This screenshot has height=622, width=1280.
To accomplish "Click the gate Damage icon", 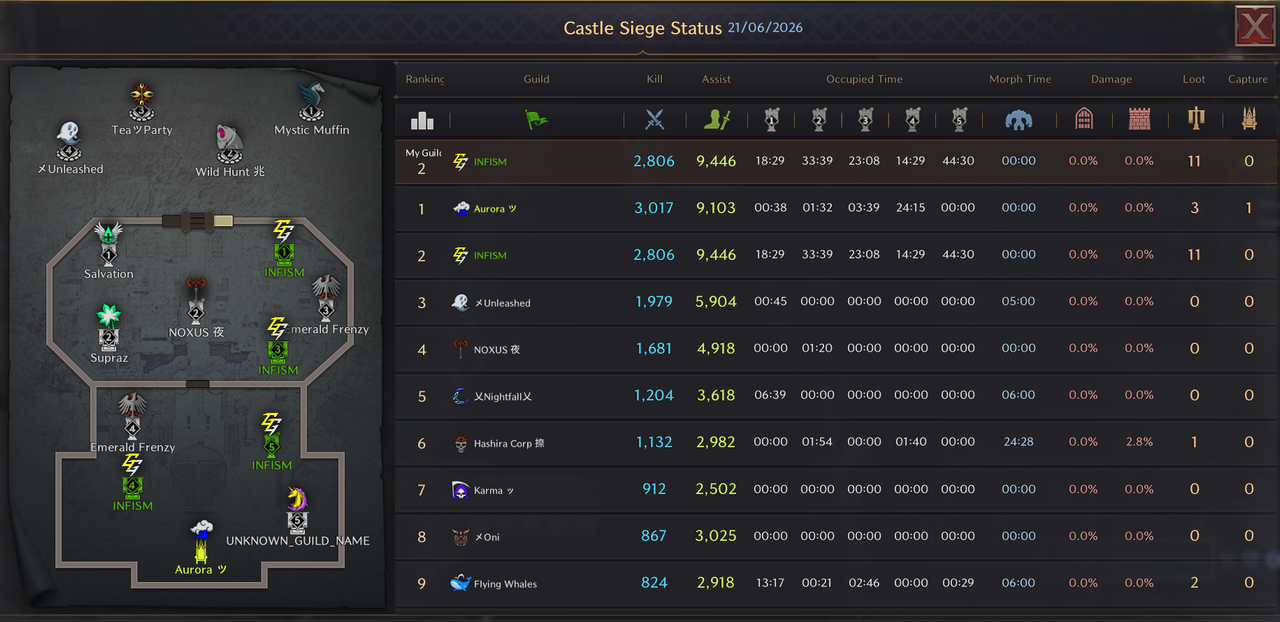I will coord(1083,120).
